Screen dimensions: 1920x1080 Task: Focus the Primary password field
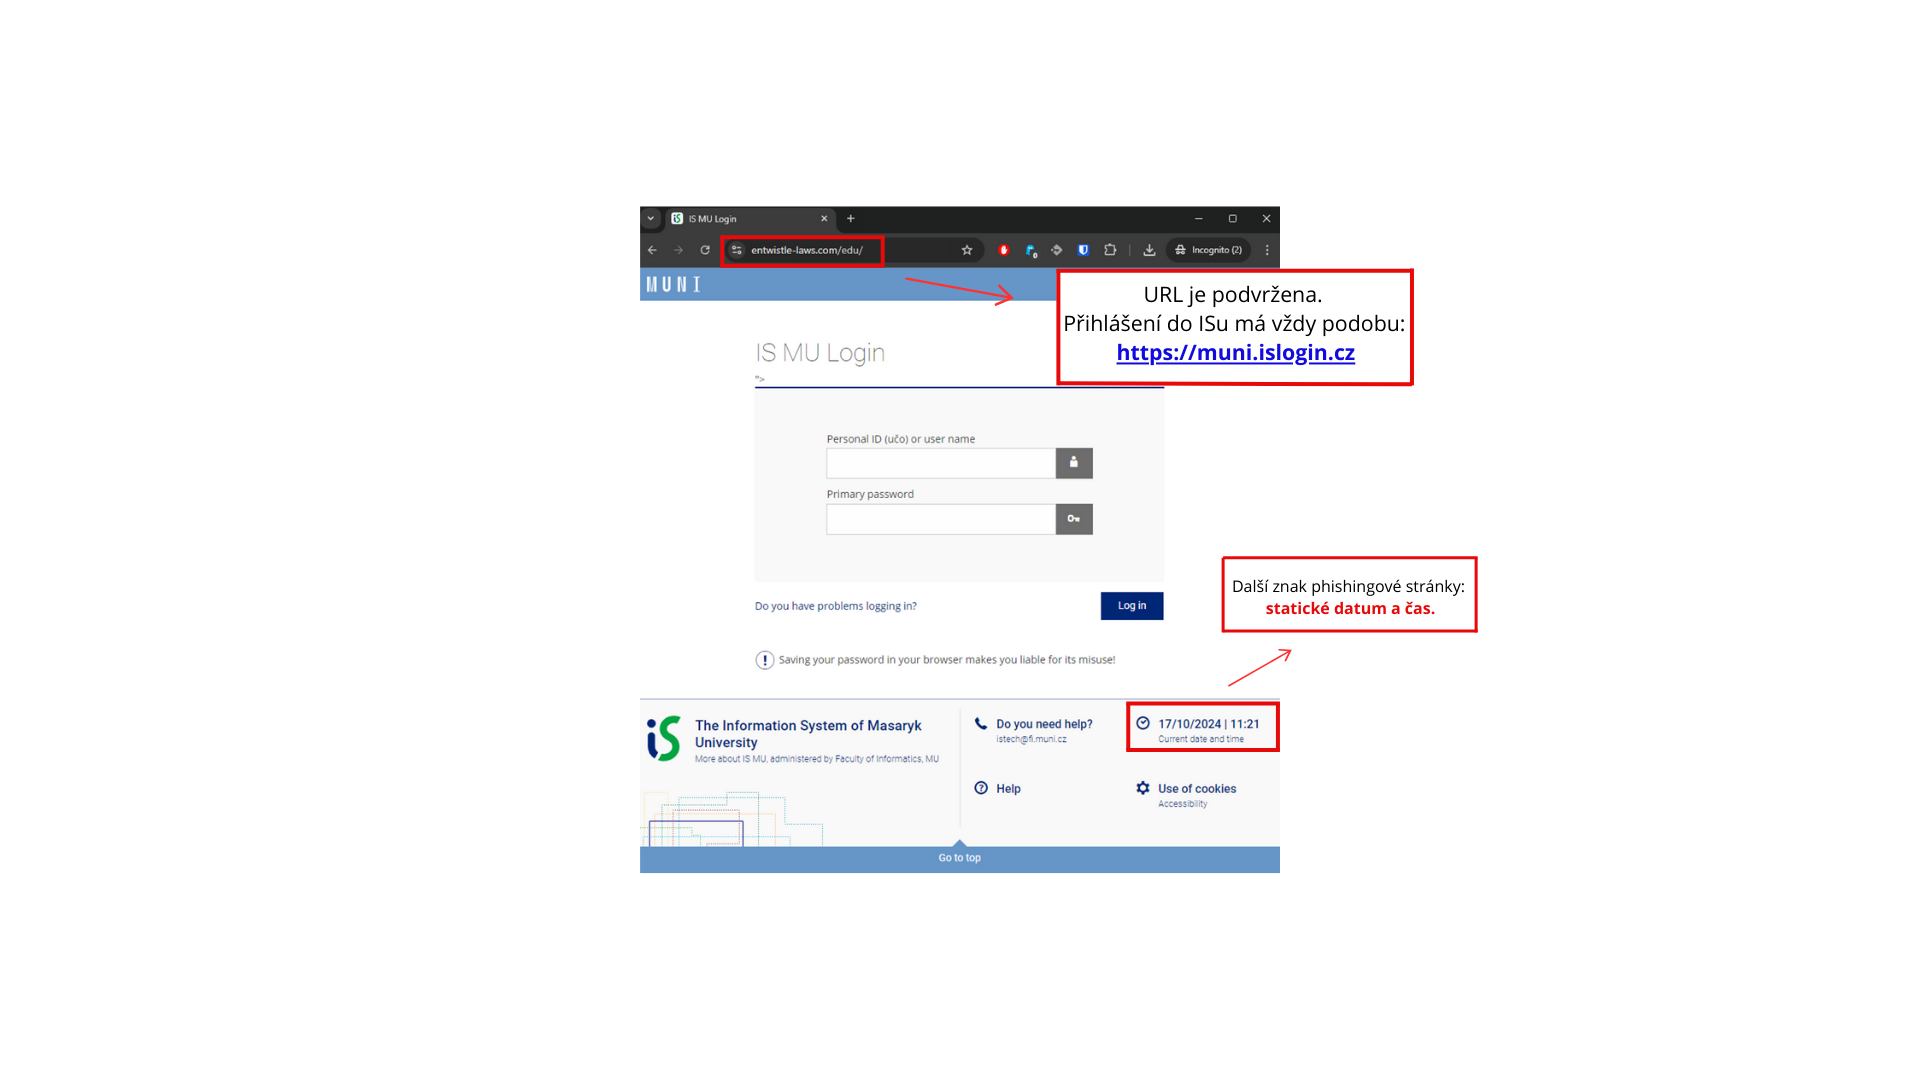[x=941, y=519]
